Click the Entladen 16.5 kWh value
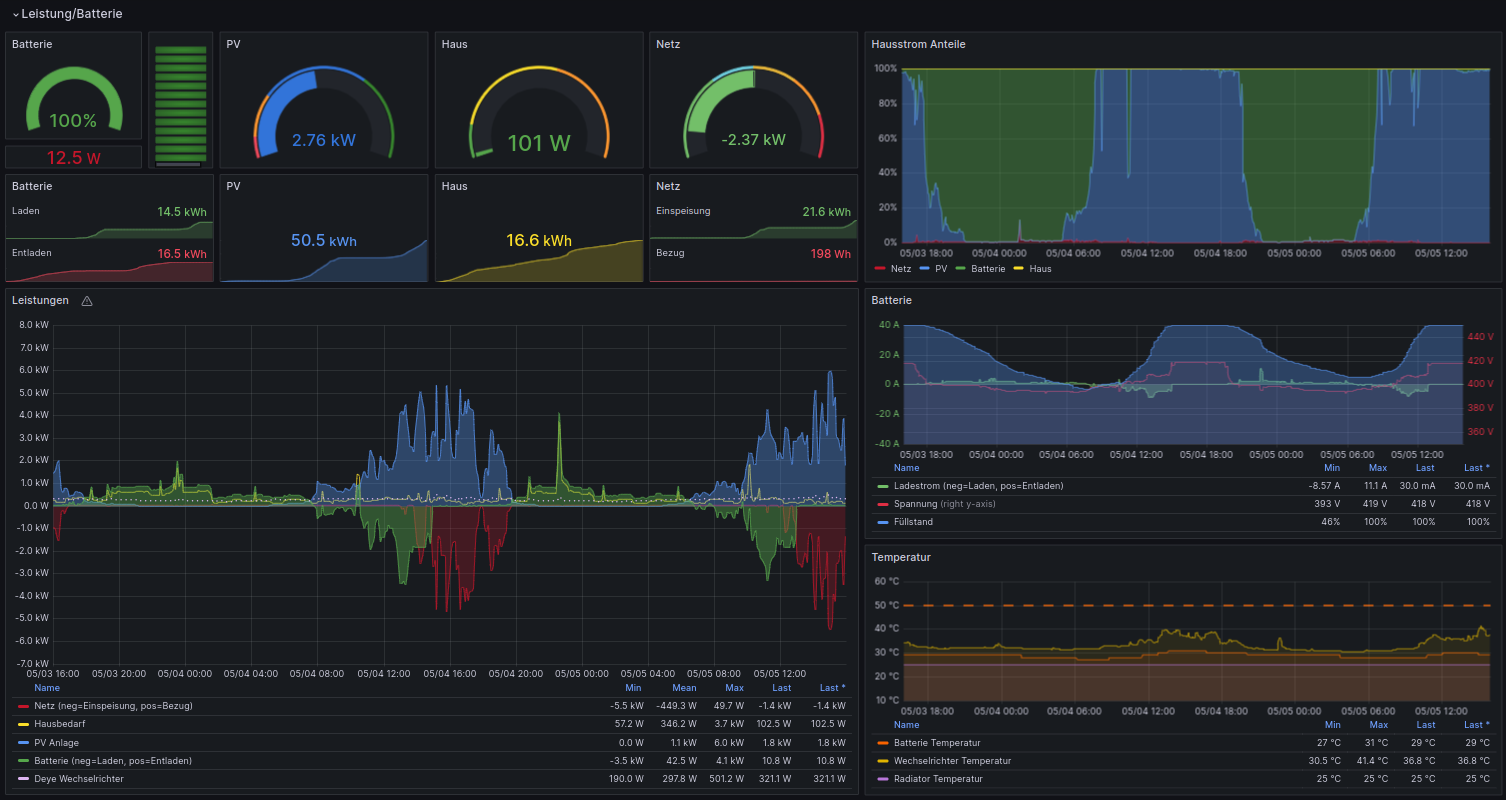 point(182,254)
